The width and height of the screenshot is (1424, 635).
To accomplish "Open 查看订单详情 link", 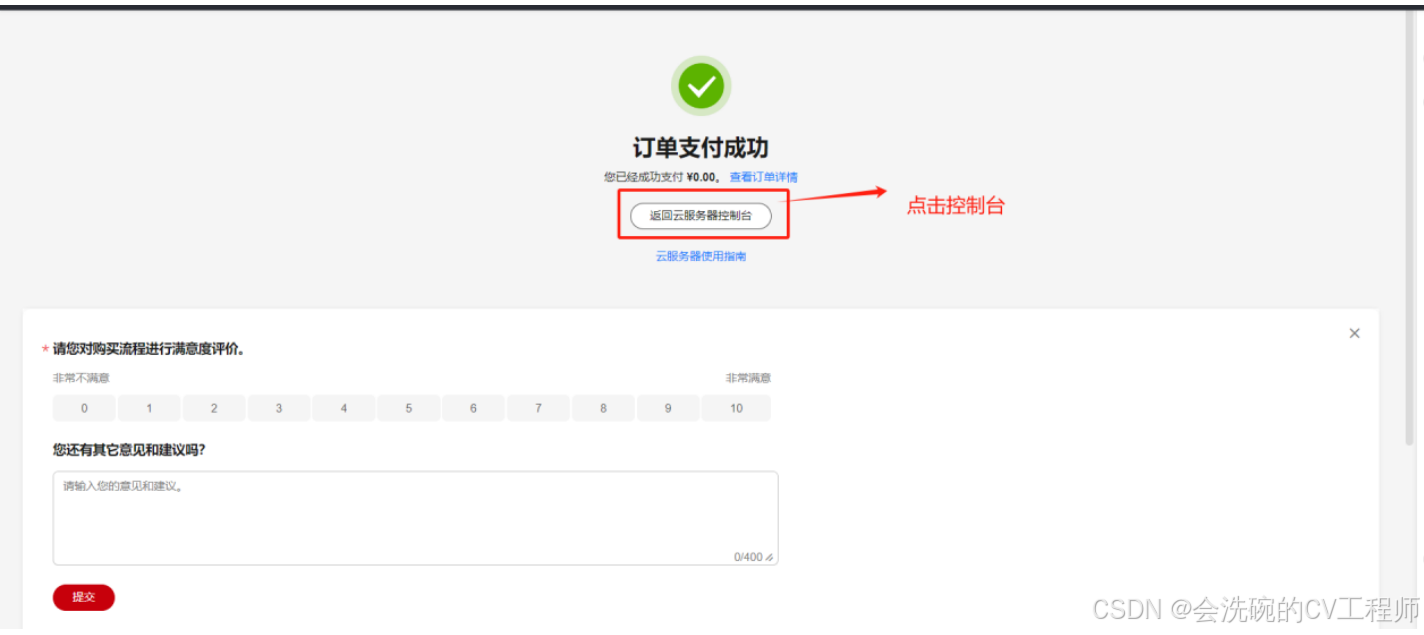I will 763,177.
